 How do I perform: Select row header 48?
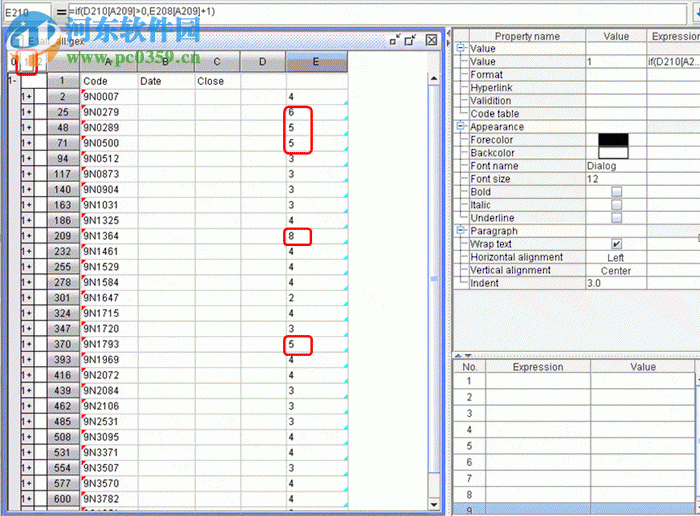click(x=63, y=128)
